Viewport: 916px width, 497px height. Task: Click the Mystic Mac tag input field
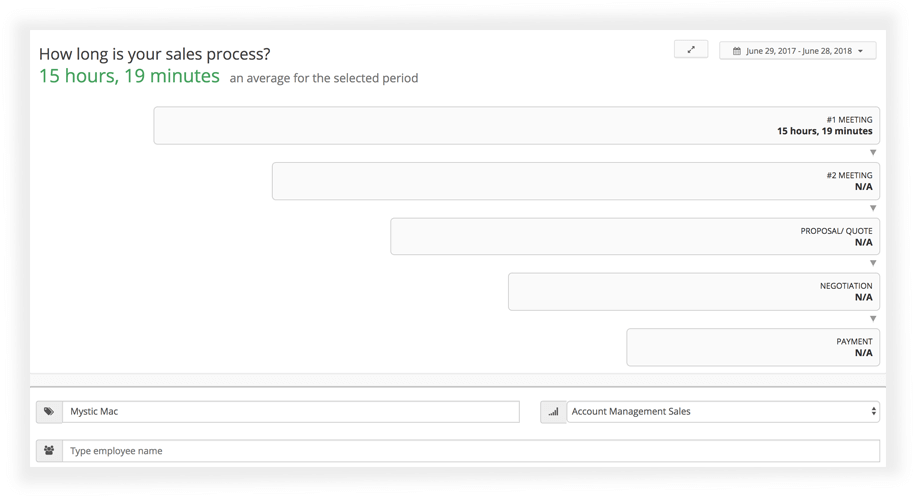tap(291, 412)
